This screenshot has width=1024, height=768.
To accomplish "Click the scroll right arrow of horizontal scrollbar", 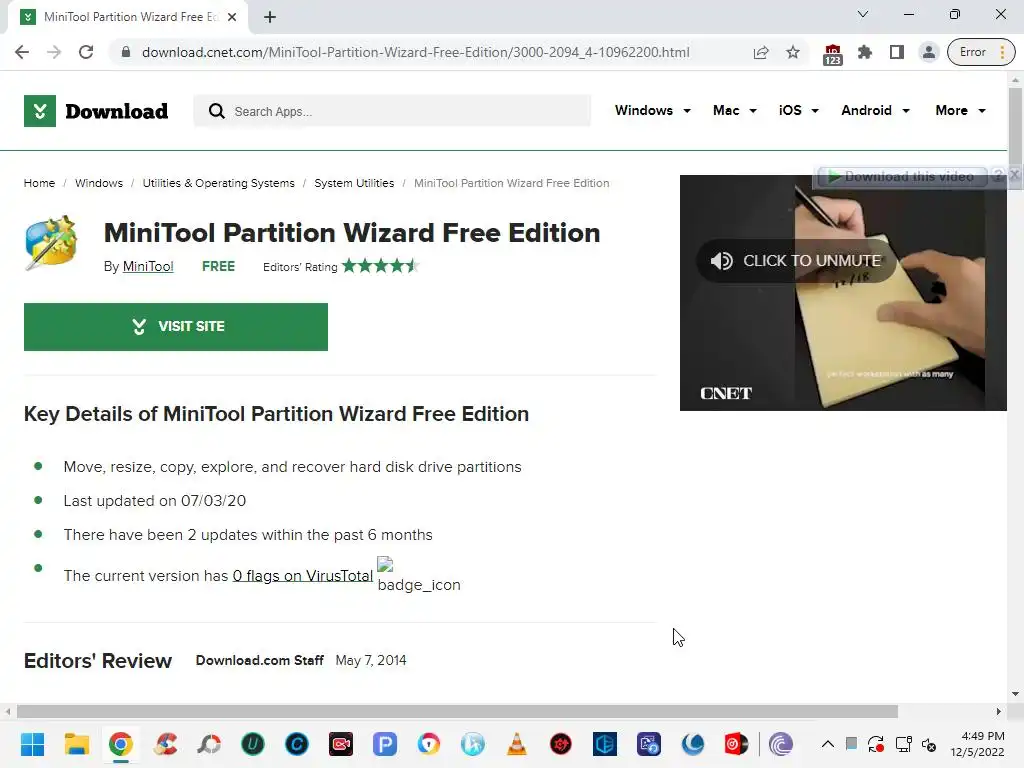I will [x=999, y=711].
